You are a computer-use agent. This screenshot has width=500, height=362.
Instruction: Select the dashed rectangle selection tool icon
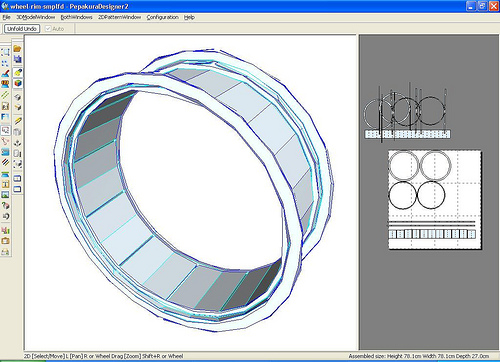pos(5,52)
